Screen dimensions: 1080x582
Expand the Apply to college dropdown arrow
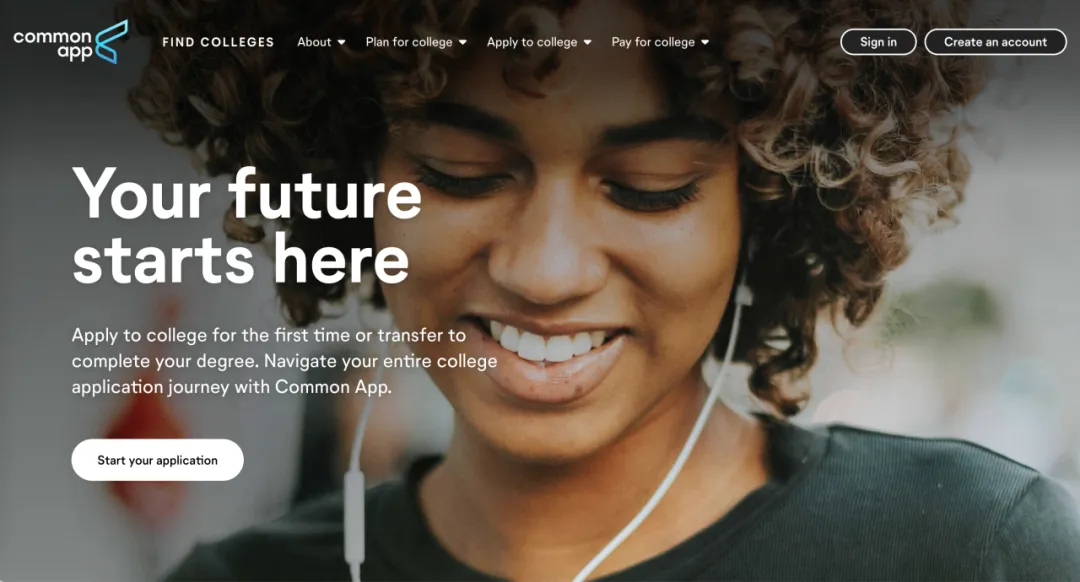[x=588, y=43]
